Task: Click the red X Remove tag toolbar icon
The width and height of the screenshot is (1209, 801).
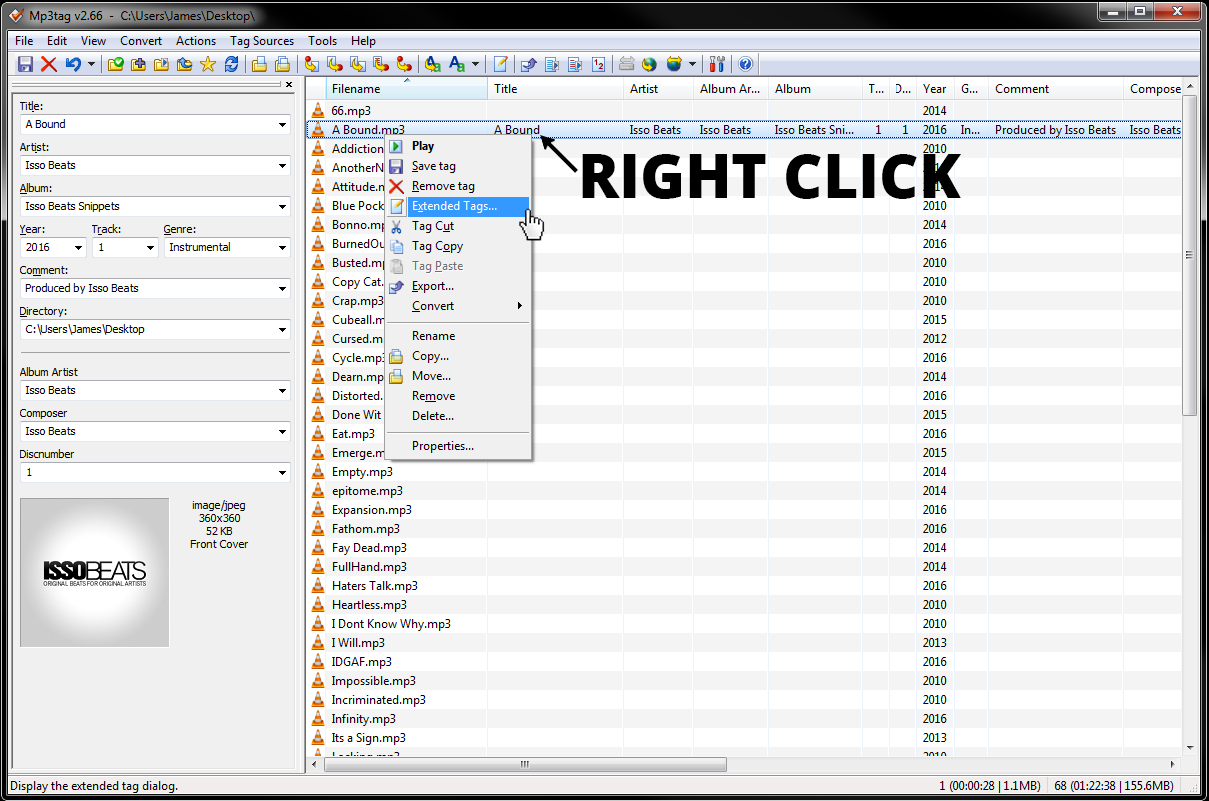Action: (49, 64)
